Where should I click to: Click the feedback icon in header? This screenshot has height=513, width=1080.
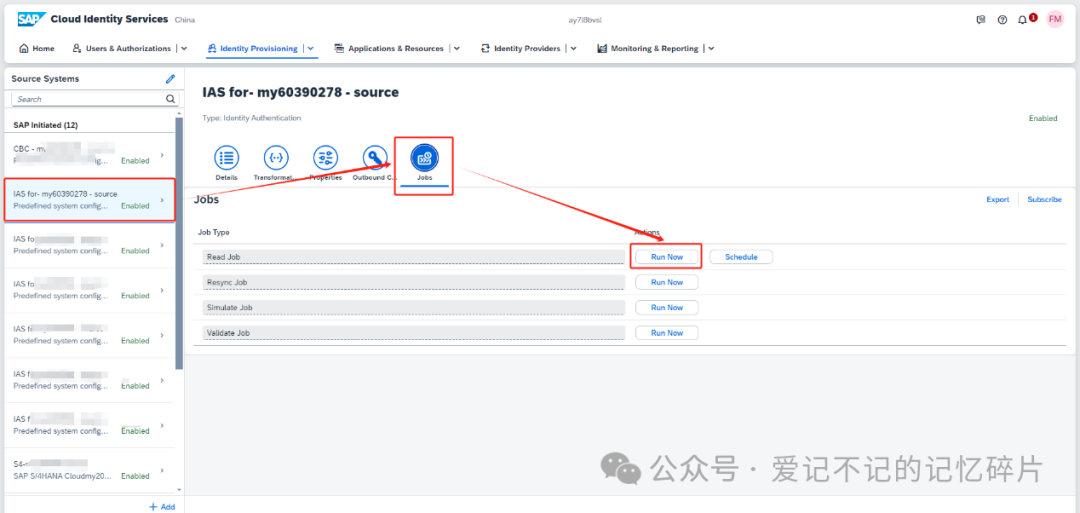pyautogui.click(x=981, y=20)
